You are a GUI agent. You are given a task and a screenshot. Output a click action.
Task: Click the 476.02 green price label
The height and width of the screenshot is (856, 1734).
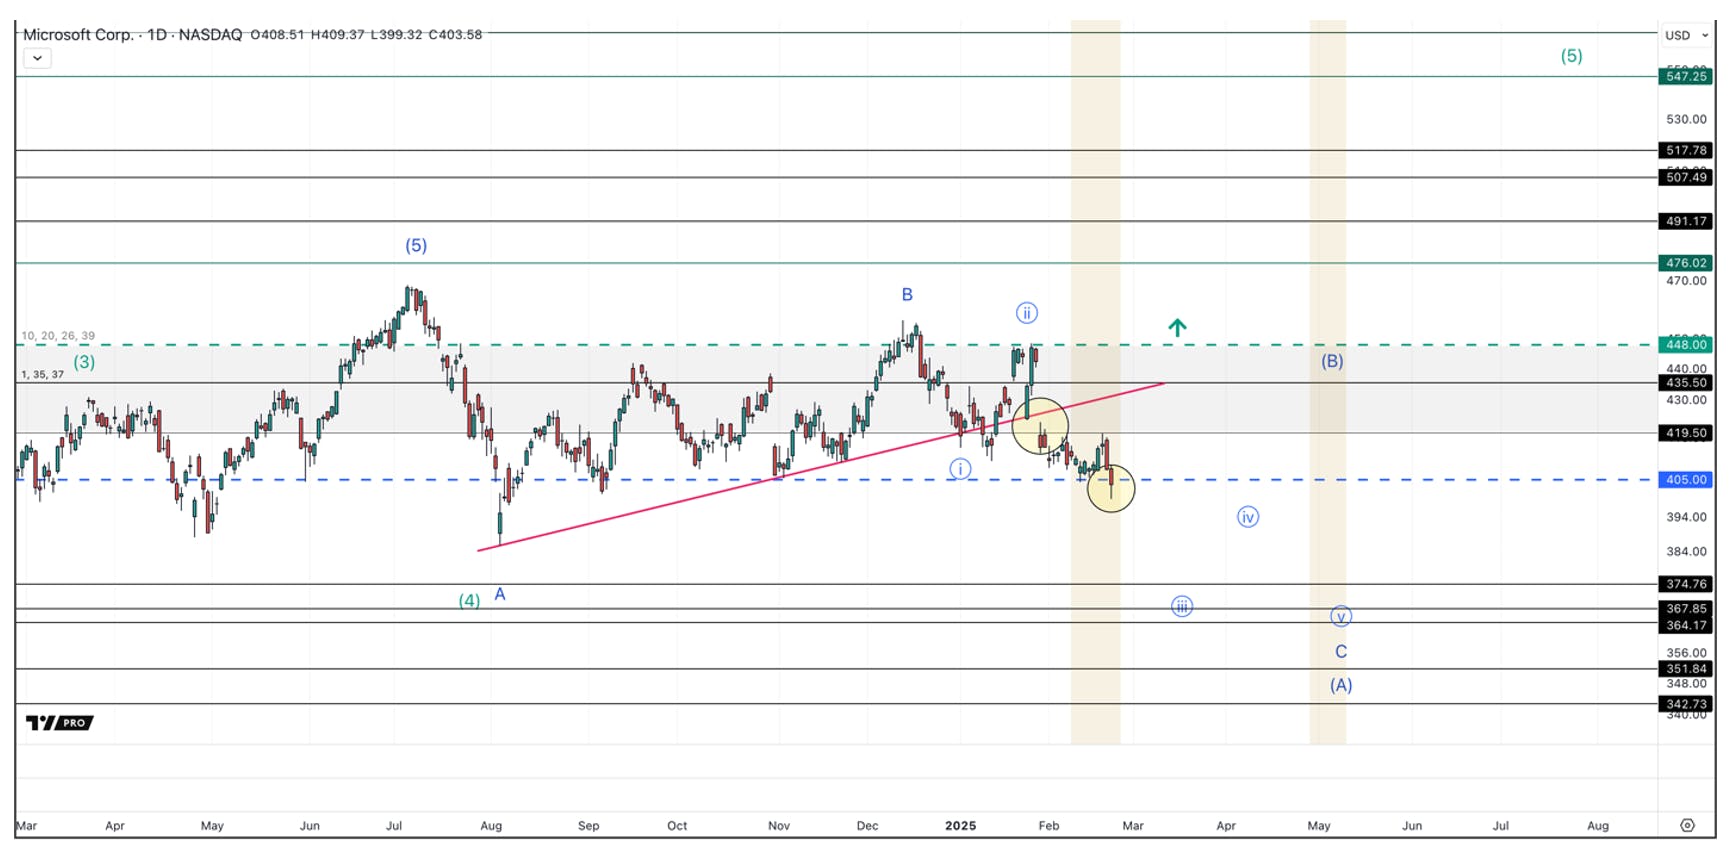[1686, 263]
